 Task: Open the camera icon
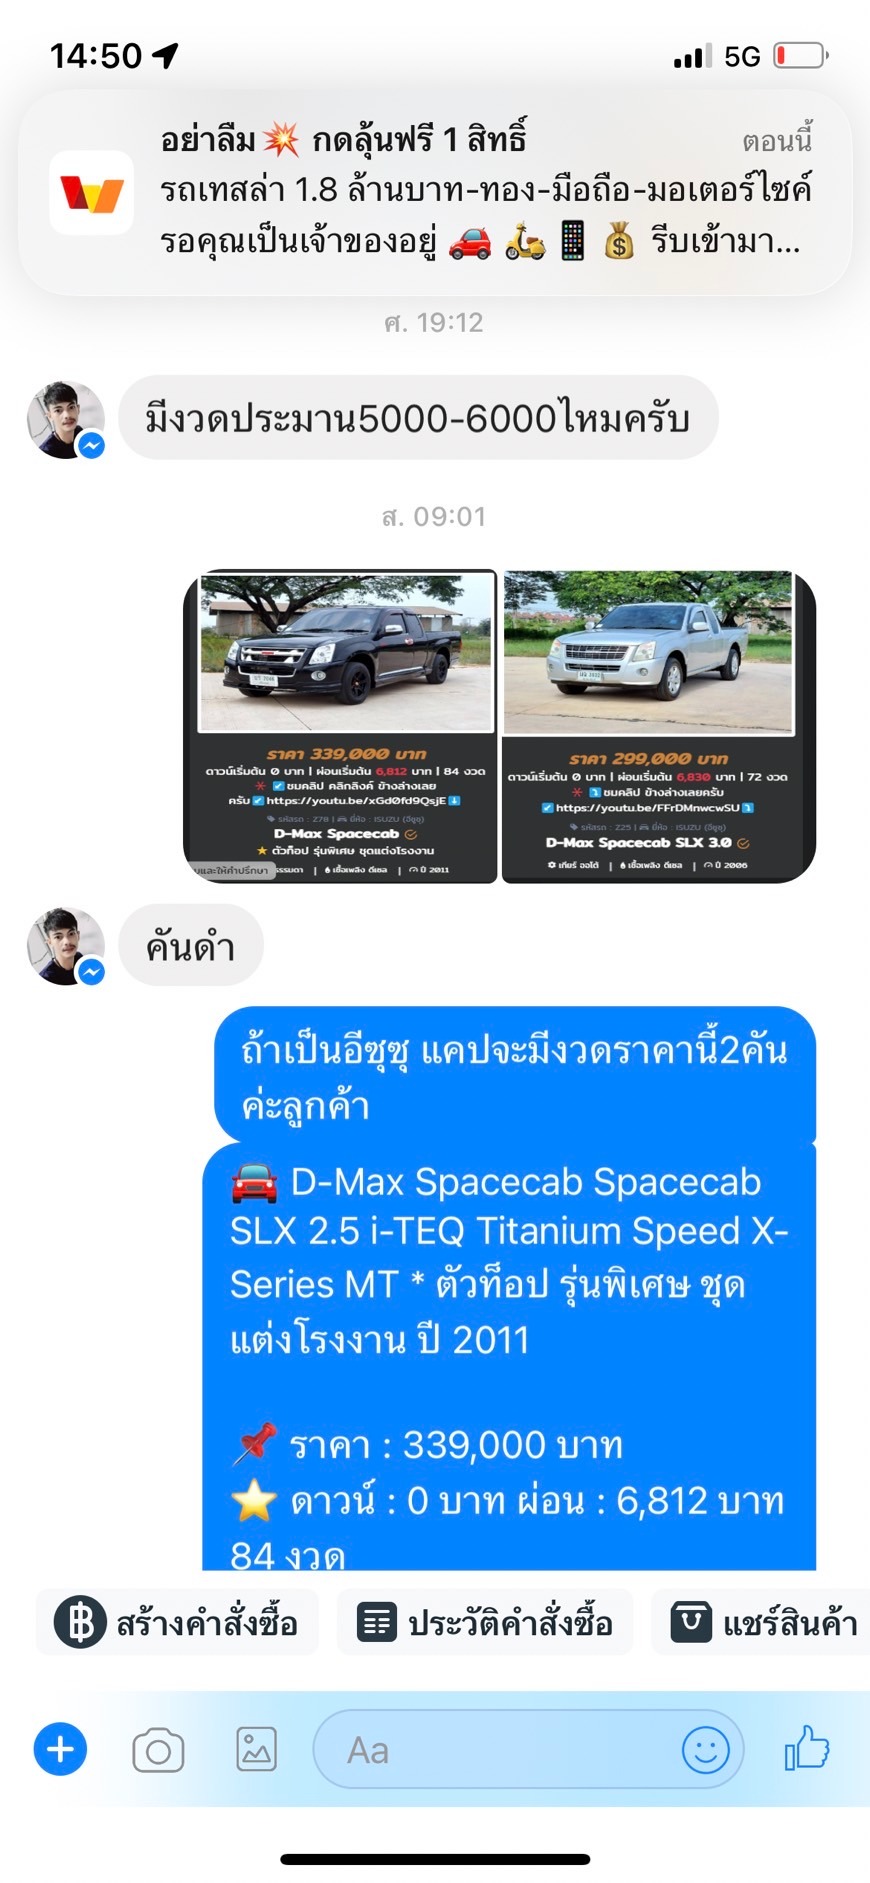[x=158, y=1750]
